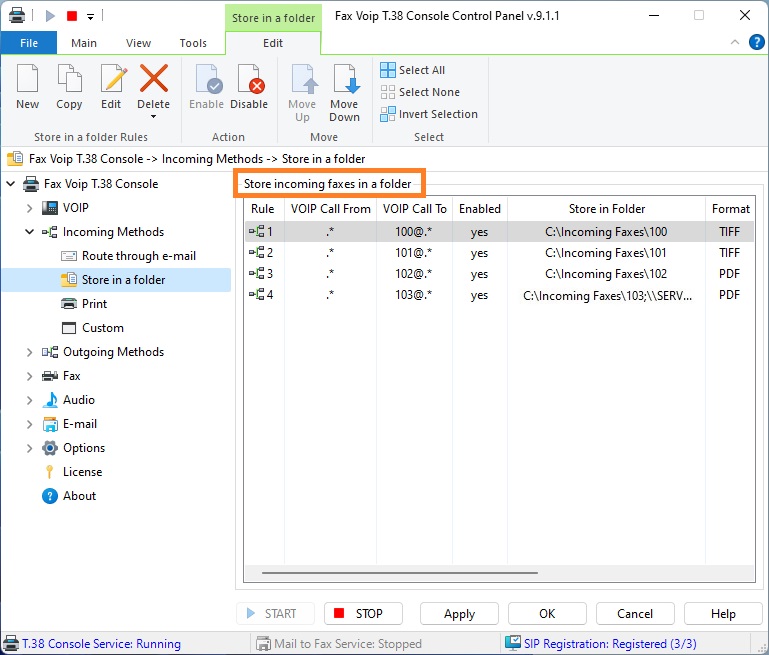The image size is (769, 655).
Task: Collapse the Incoming Methods tree node
Action: (x=29, y=232)
